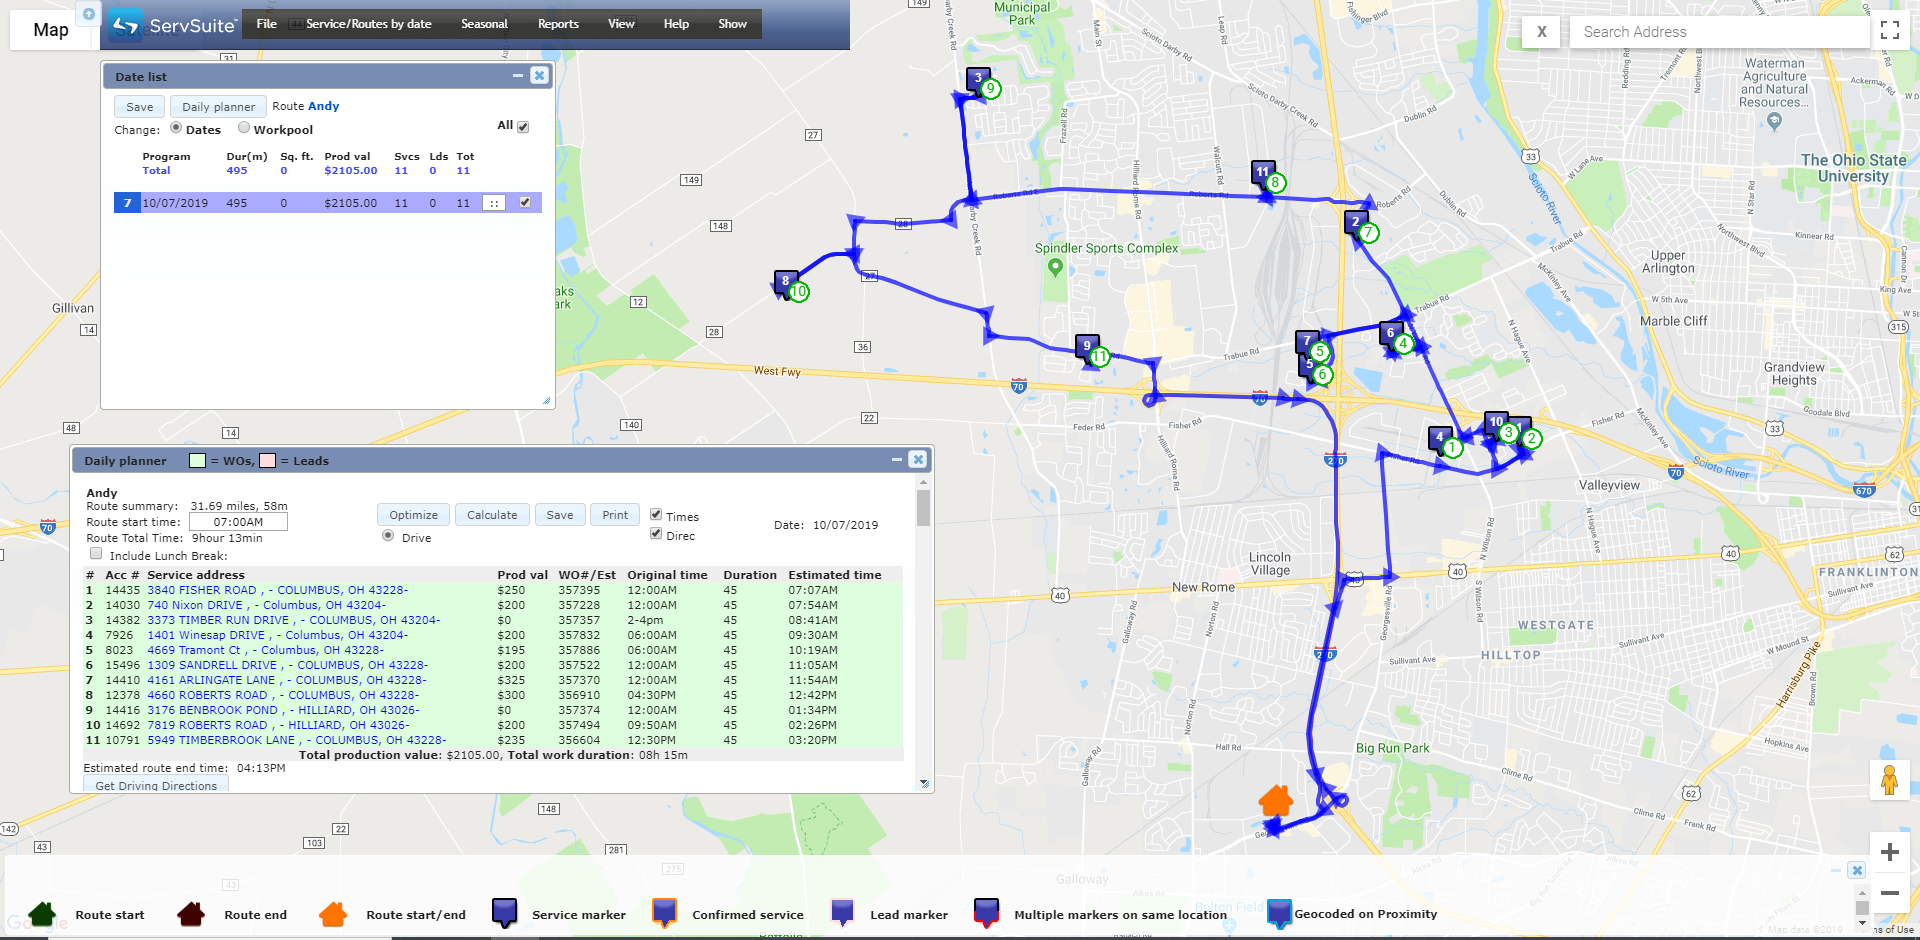Click the Route end legend house icon

pyautogui.click(x=191, y=914)
